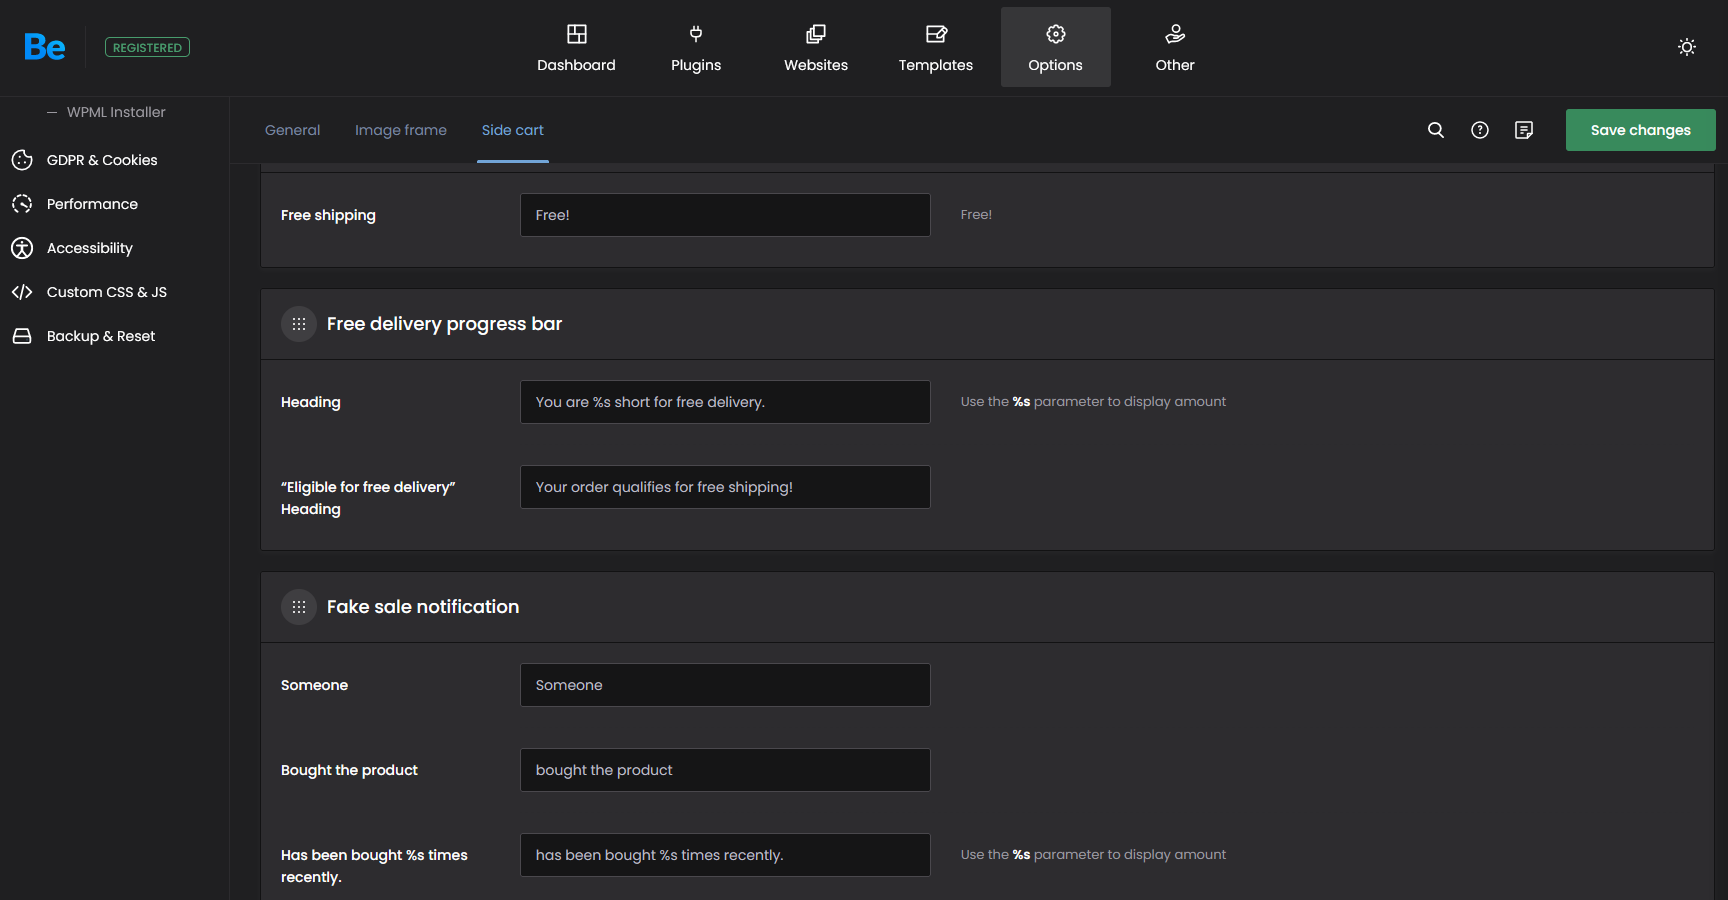Open Accessibility settings label

point(90,248)
